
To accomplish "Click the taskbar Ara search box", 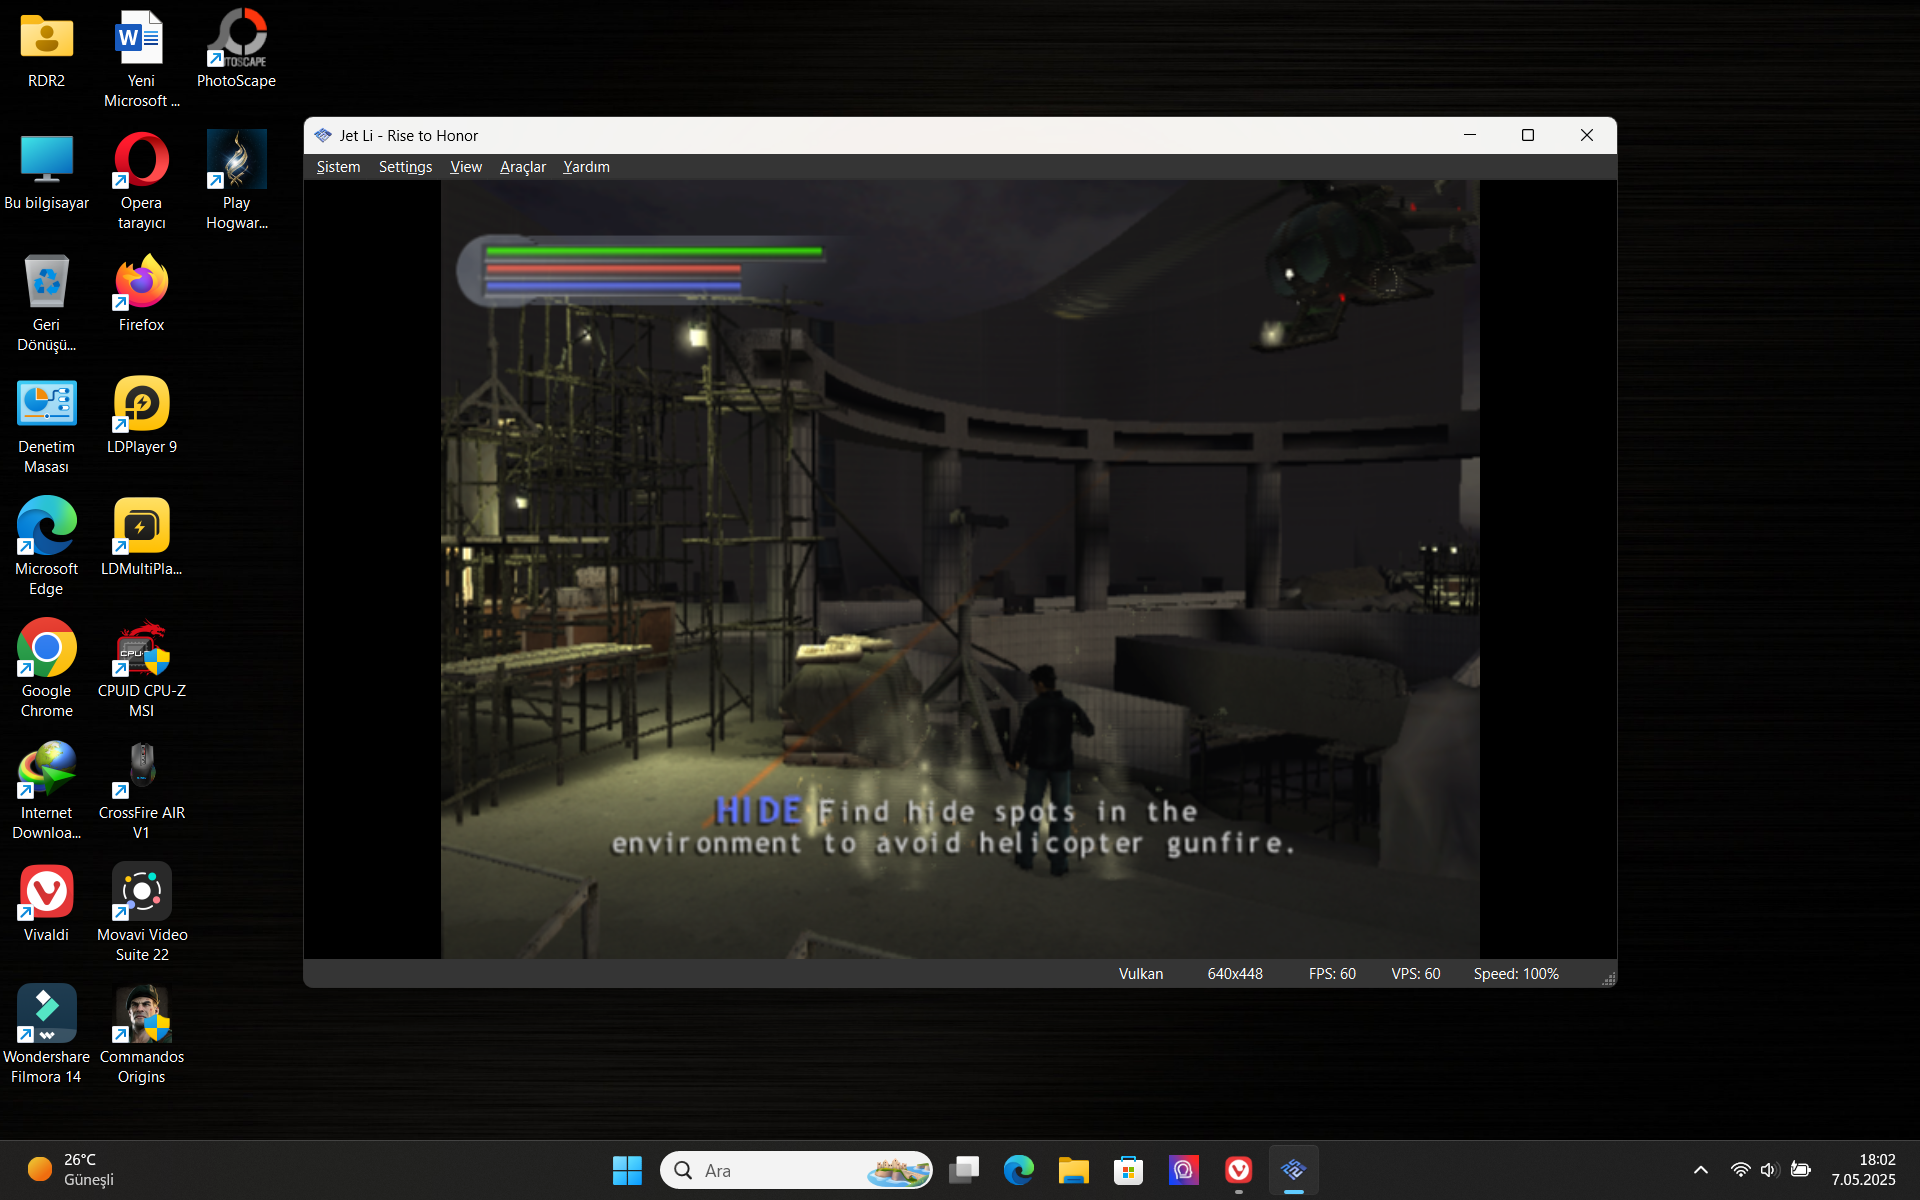I will [x=796, y=1170].
